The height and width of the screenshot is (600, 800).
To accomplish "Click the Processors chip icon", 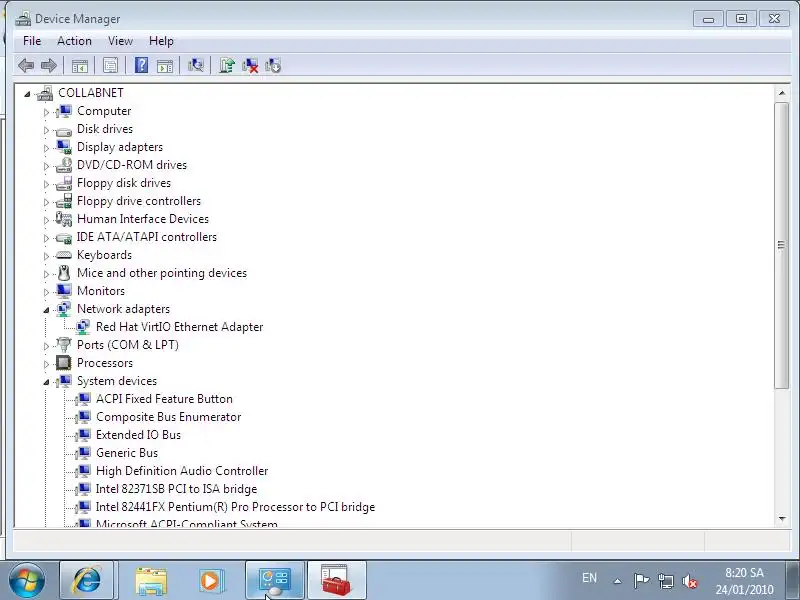I will 64,363.
